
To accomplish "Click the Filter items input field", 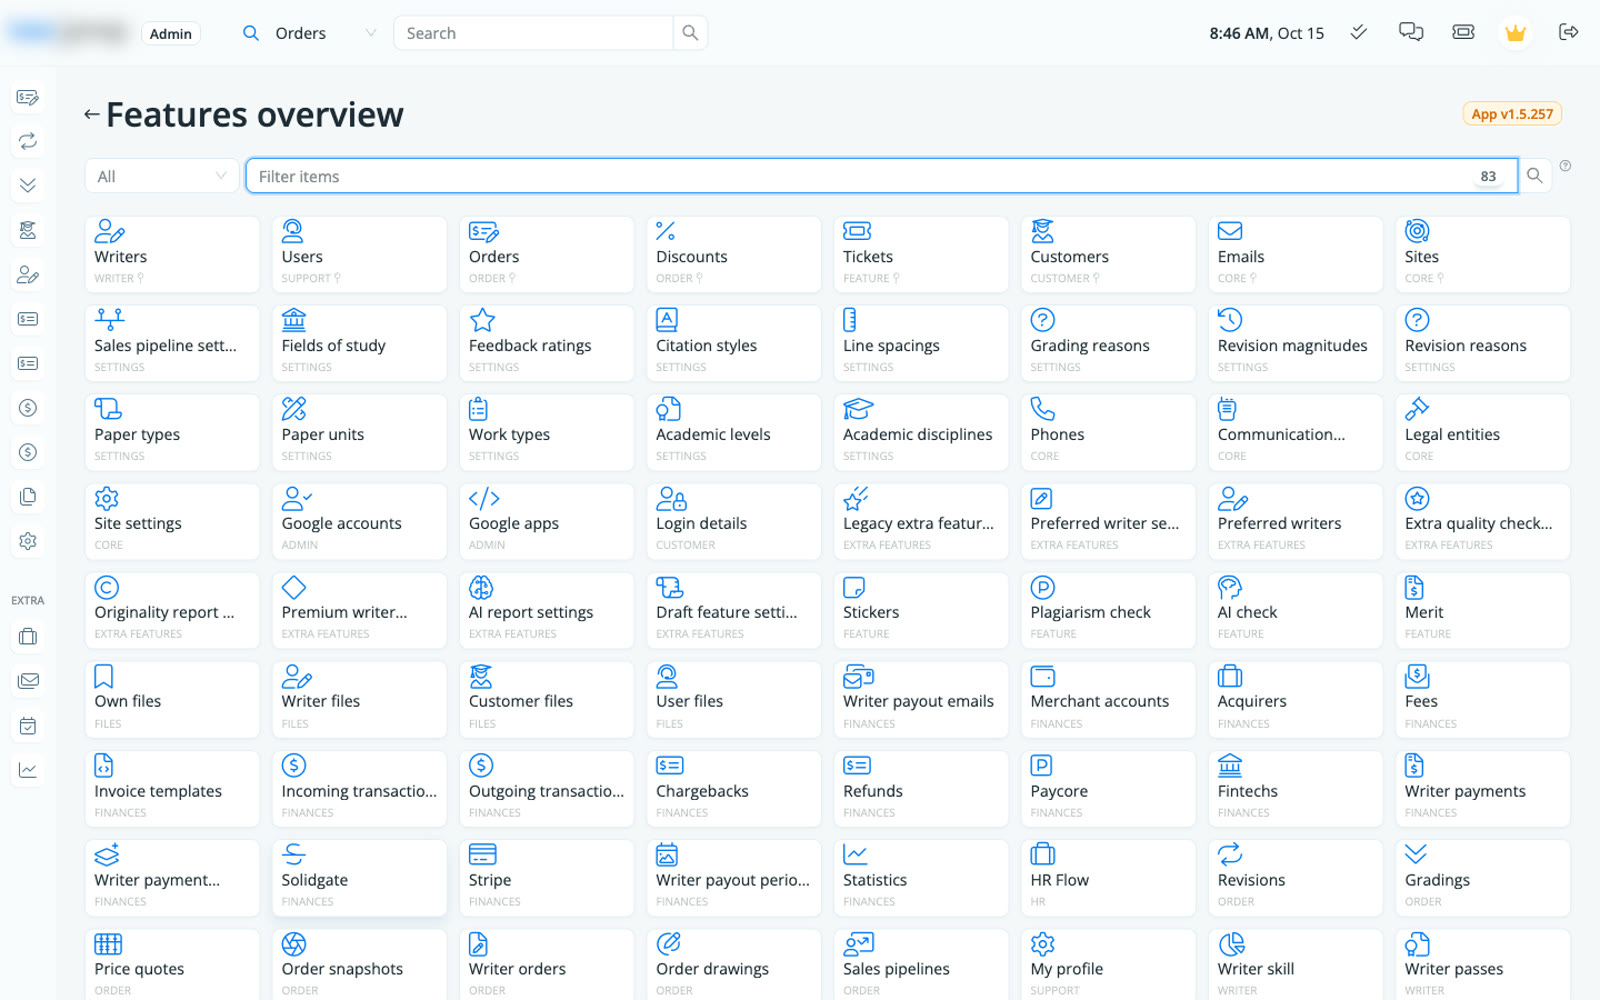I will 881,176.
